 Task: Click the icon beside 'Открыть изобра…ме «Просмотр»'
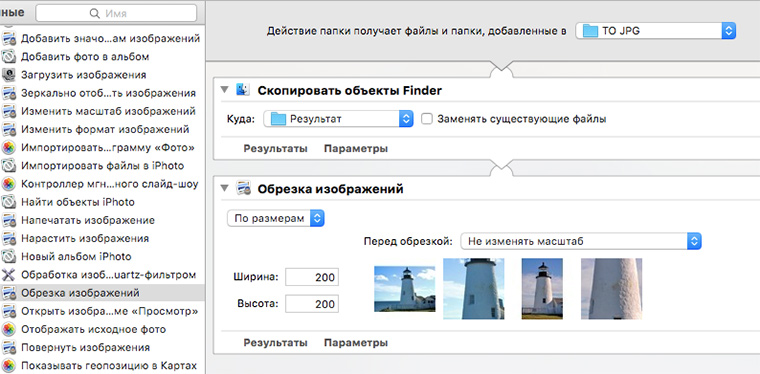pyautogui.click(x=9, y=311)
